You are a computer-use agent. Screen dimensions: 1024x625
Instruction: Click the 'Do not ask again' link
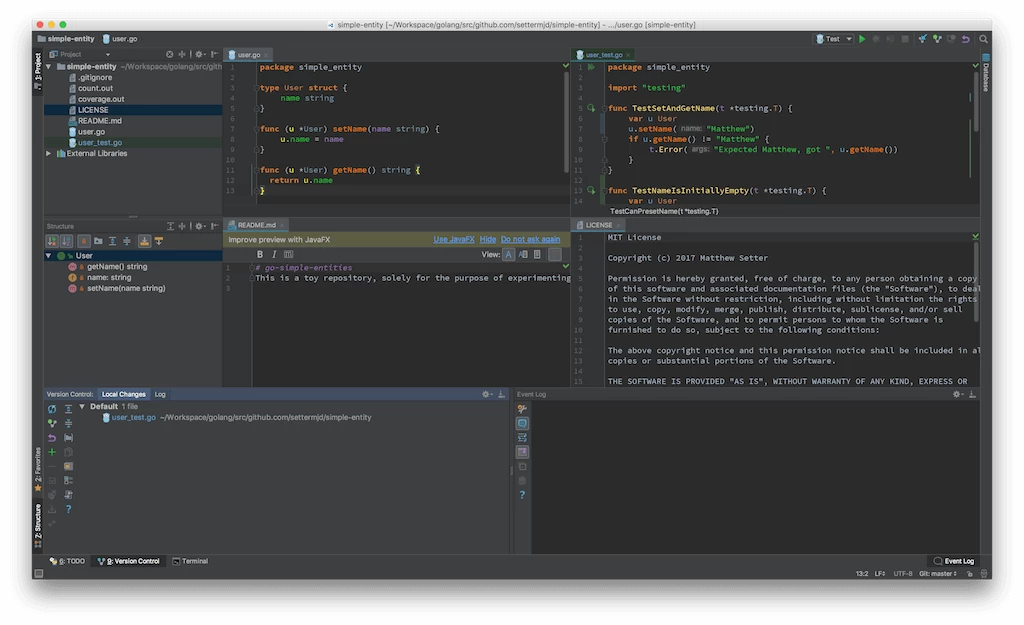point(530,240)
